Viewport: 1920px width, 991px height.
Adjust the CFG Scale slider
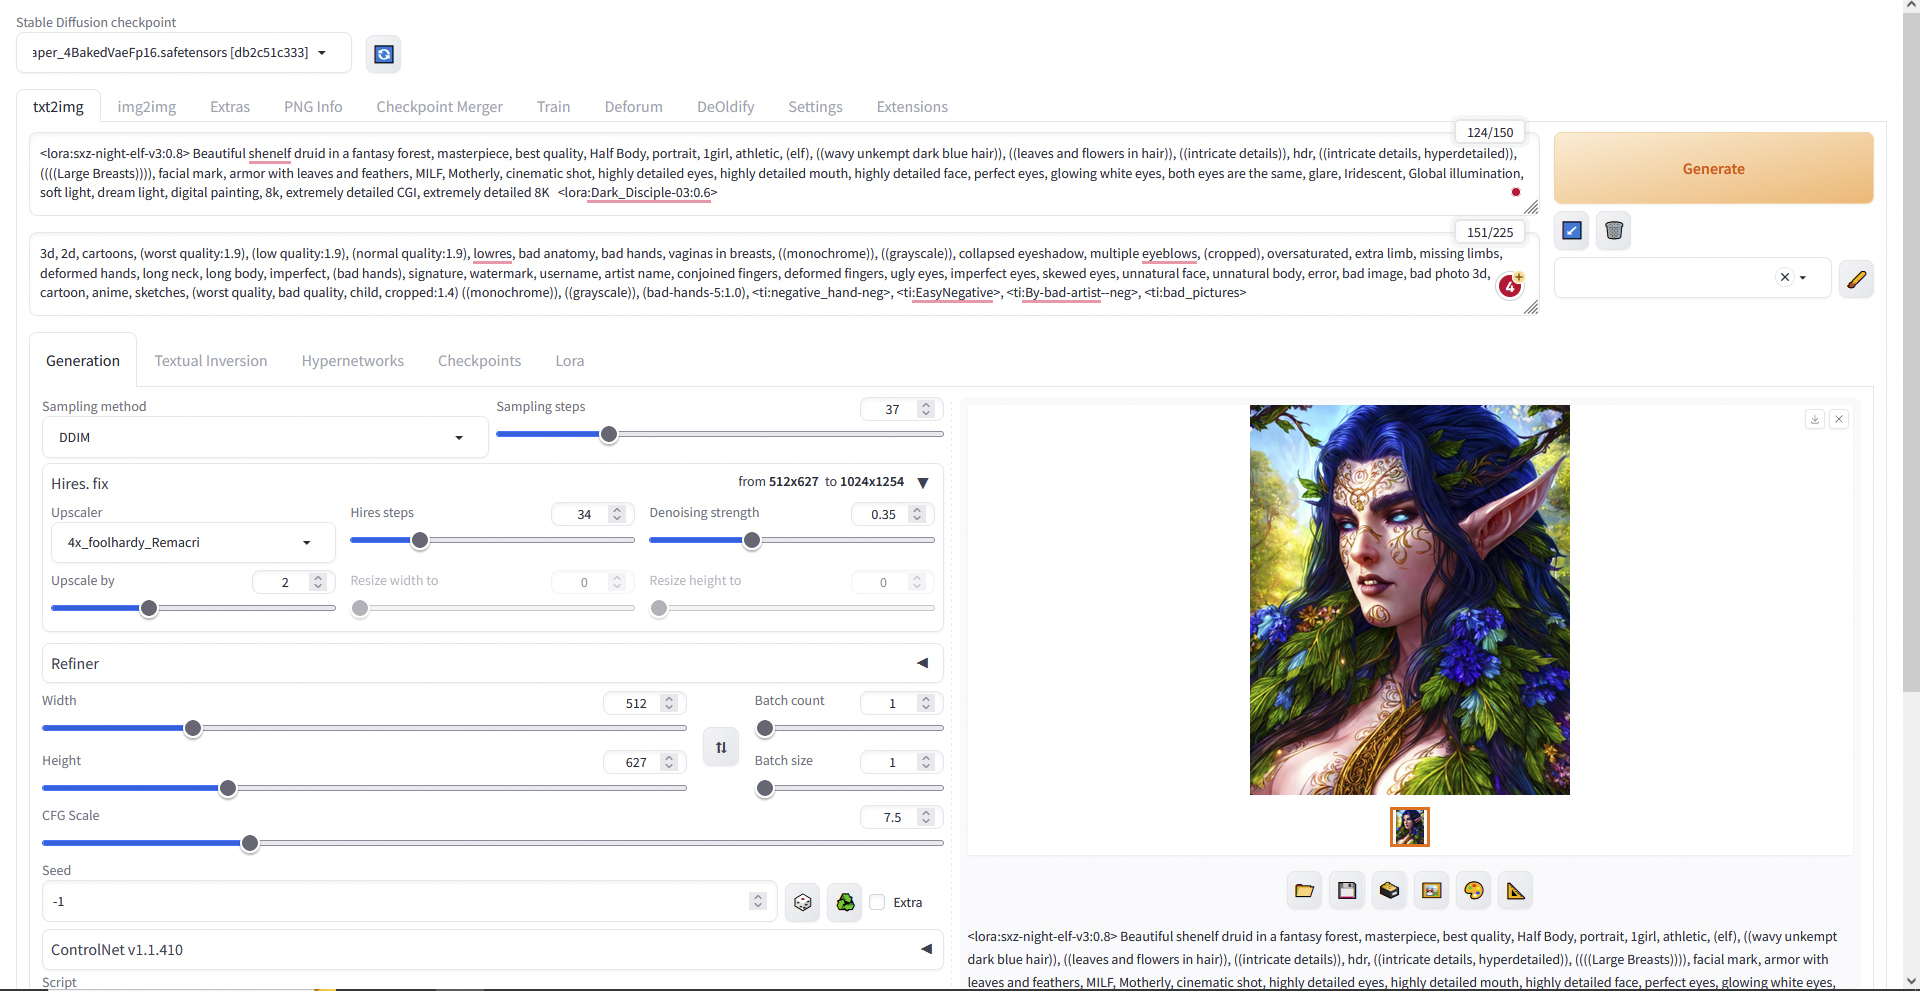pos(493,843)
